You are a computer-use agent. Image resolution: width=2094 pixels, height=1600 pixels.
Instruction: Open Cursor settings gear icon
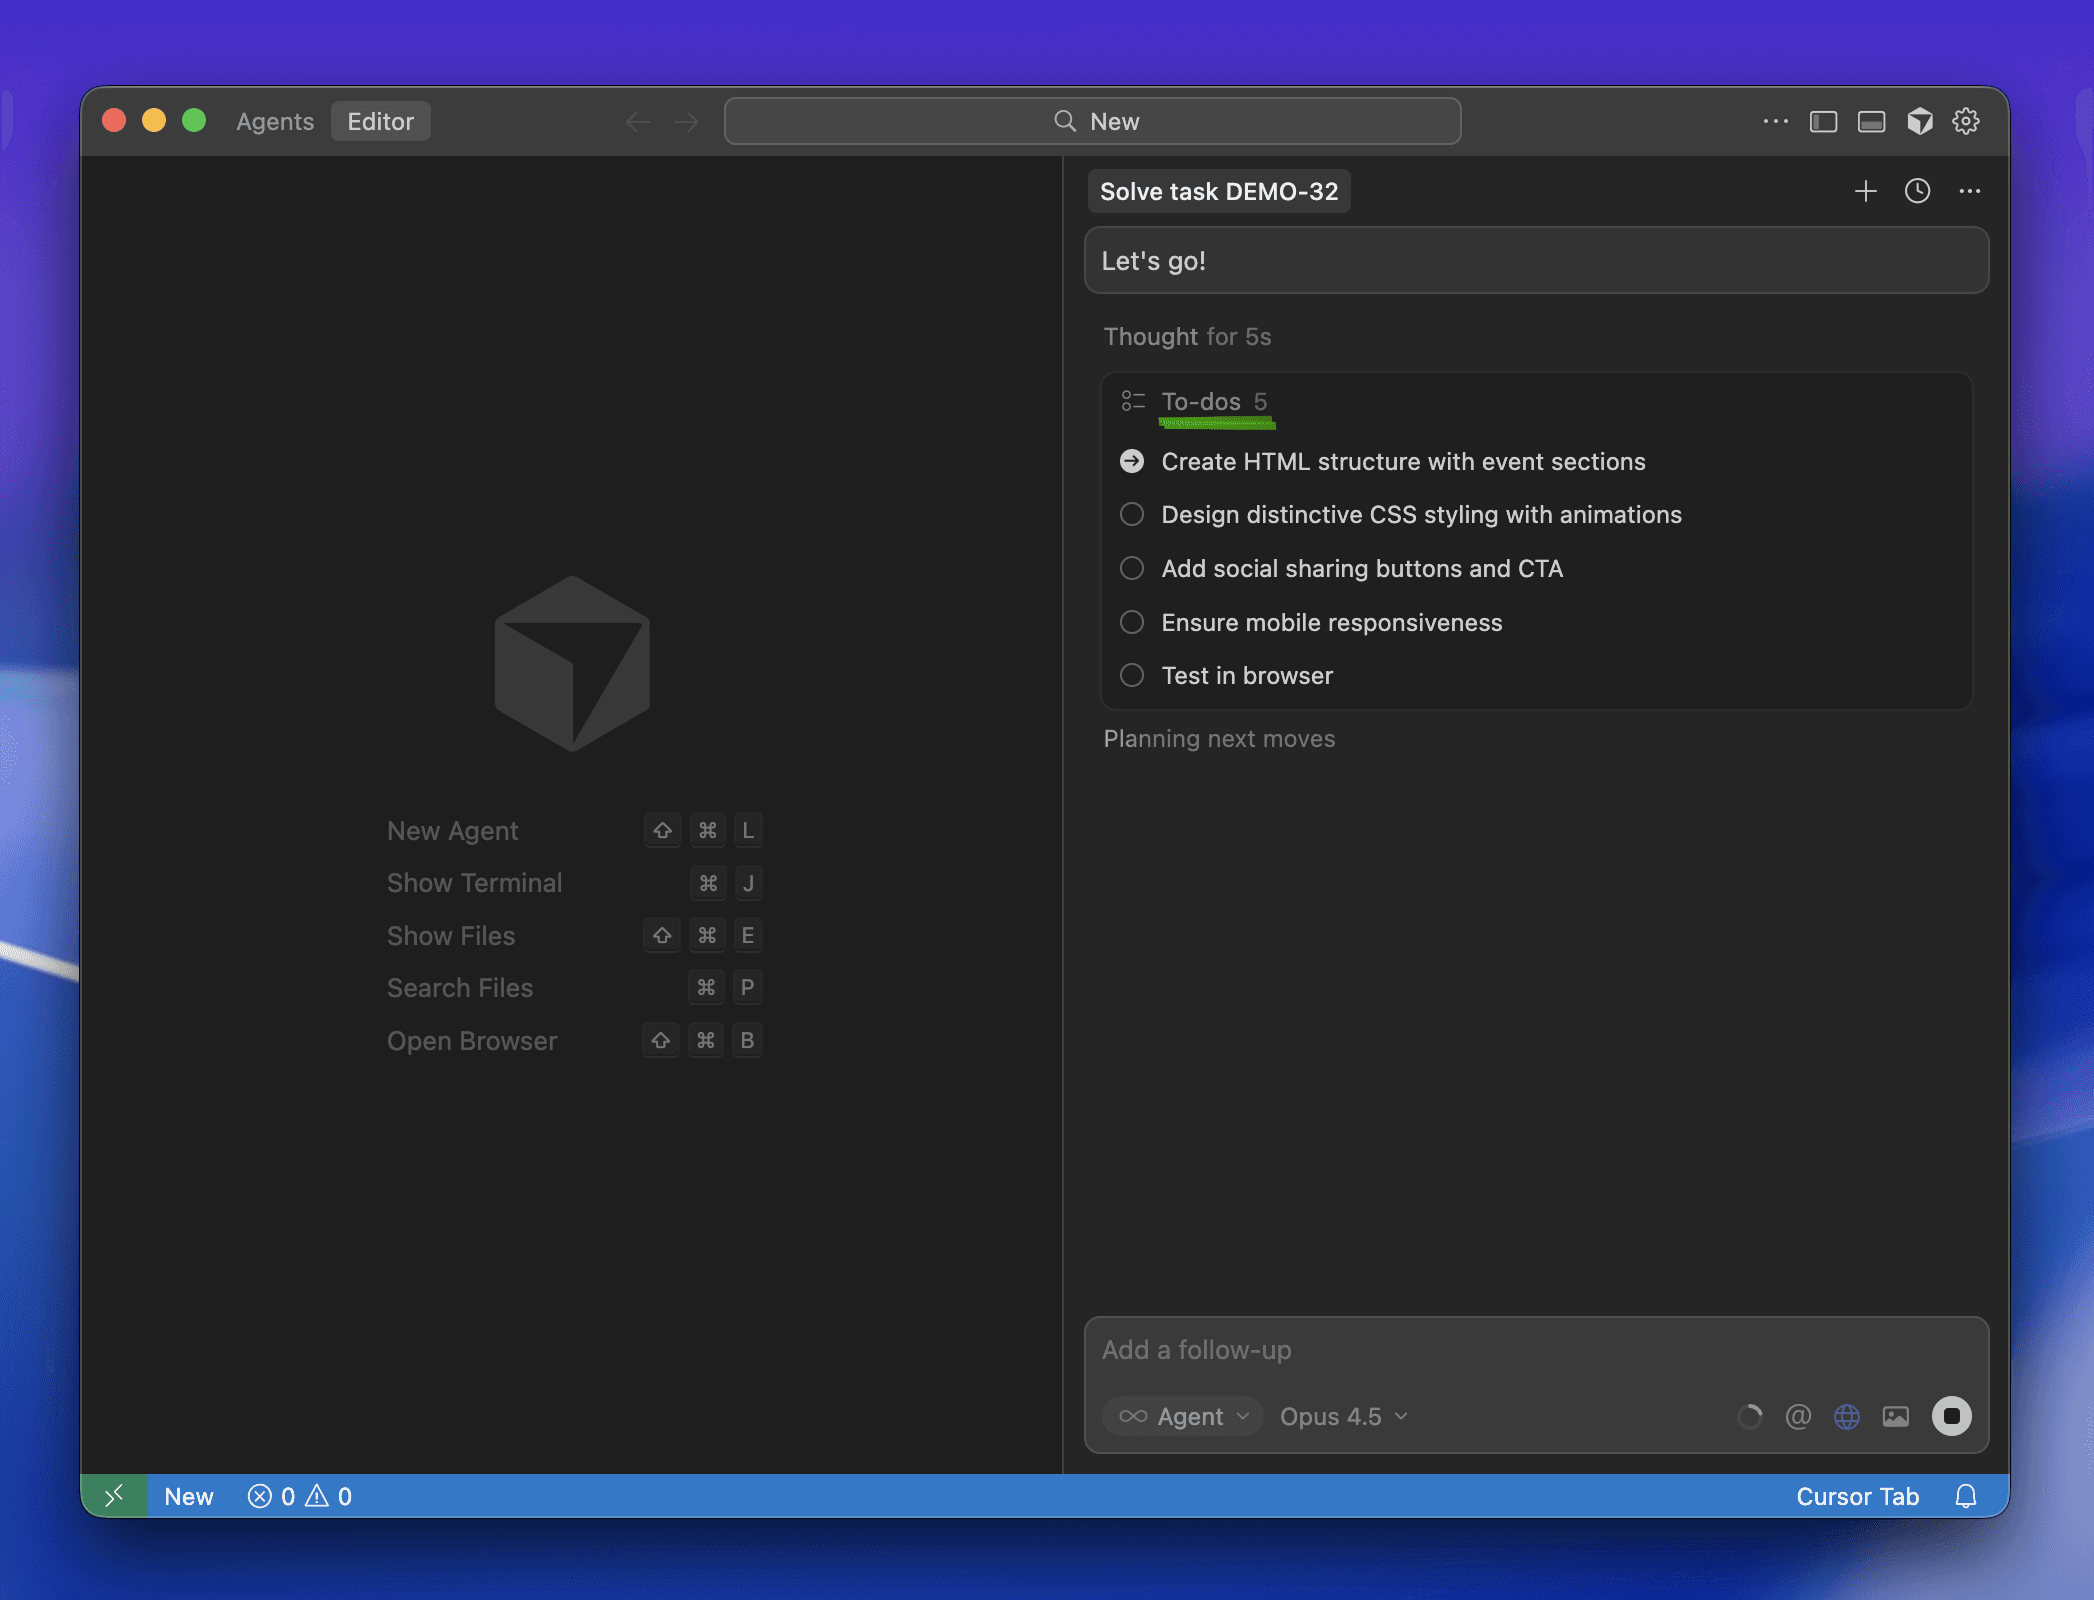coord(1966,121)
